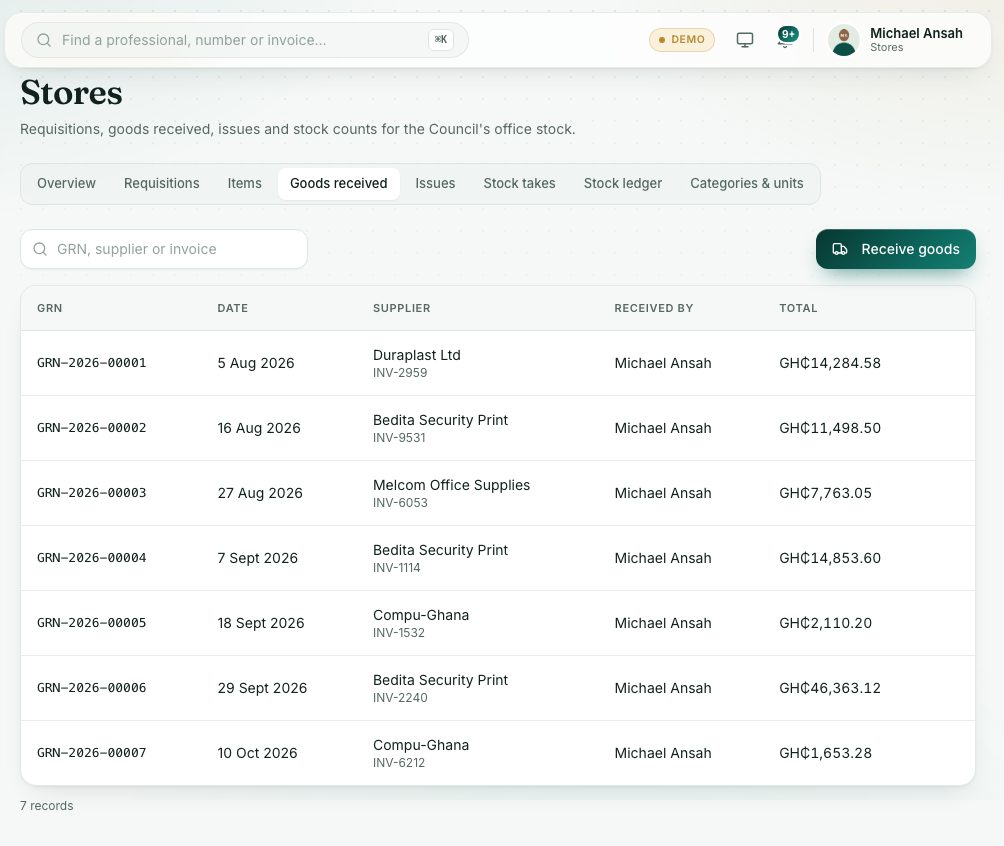Focus the GRN, supplier or invoice filter field
Image resolution: width=1004 pixels, height=846 pixels.
pyautogui.click(x=164, y=249)
